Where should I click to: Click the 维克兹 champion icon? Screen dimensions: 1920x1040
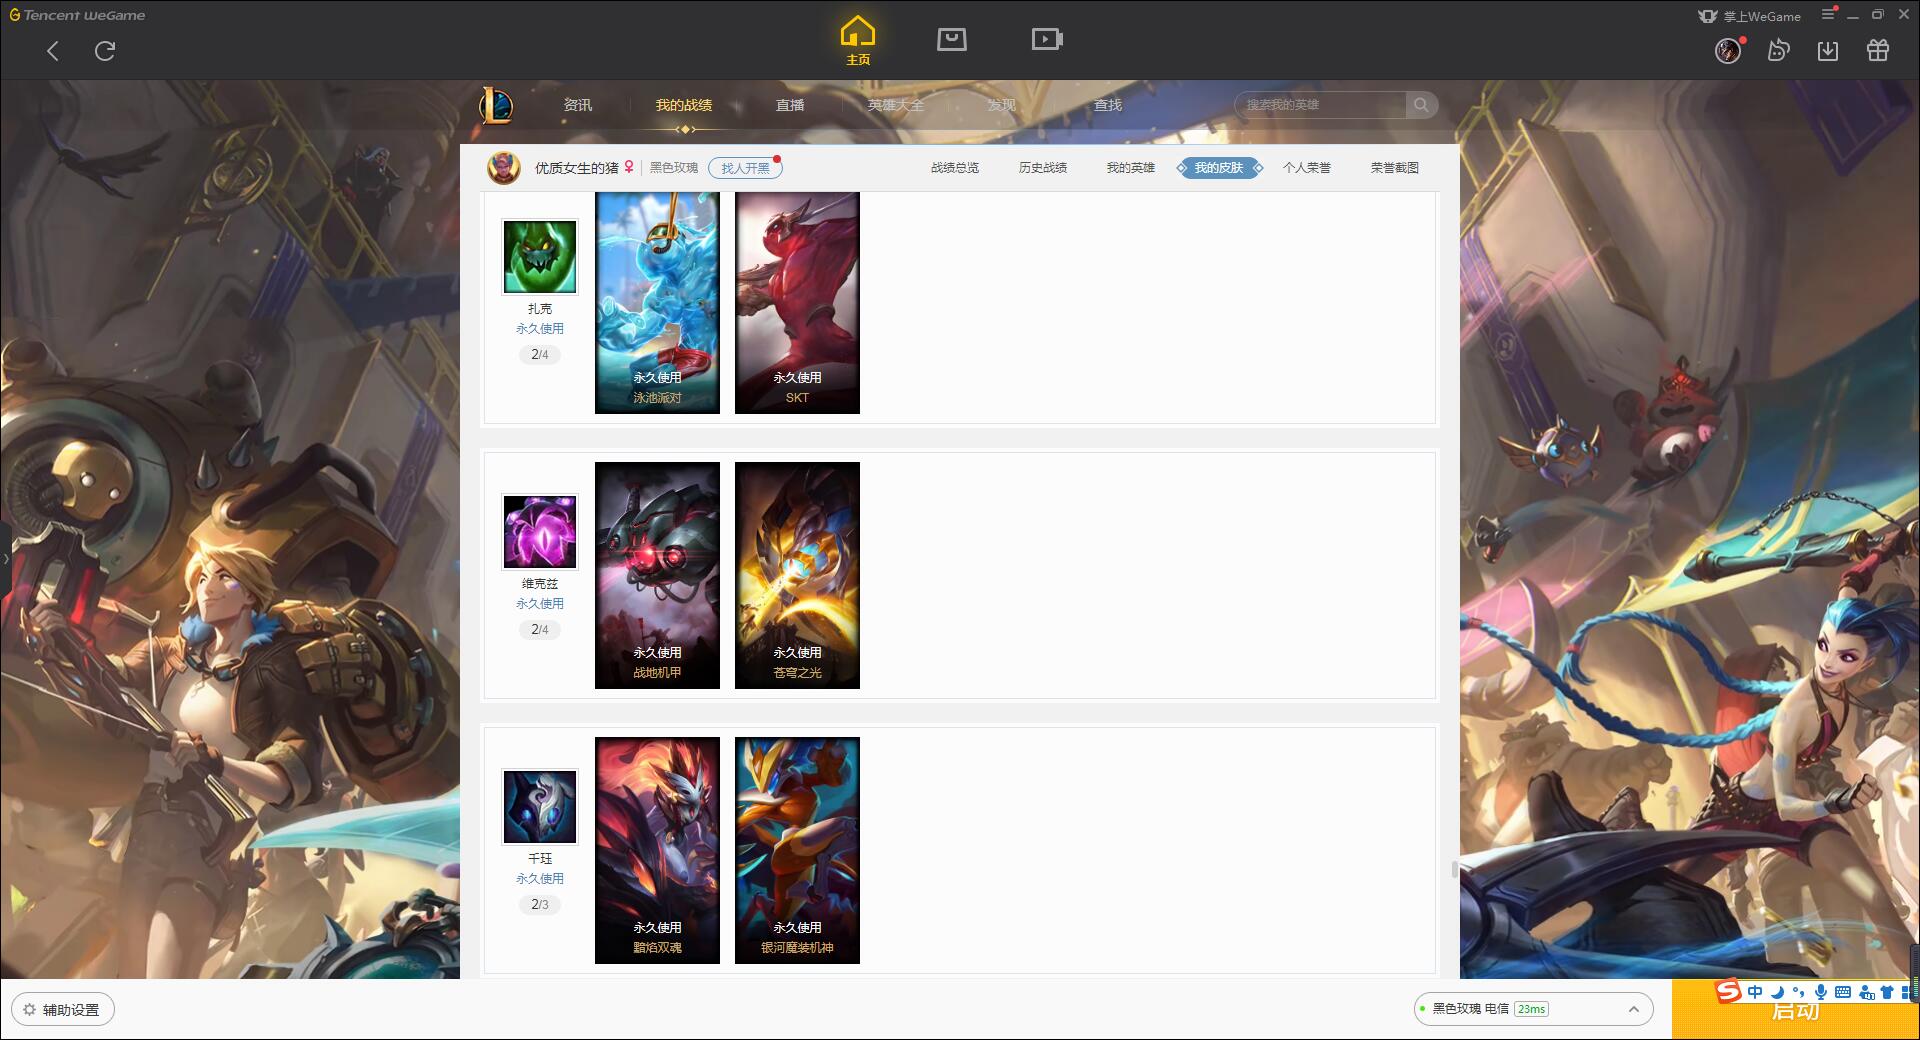(540, 532)
